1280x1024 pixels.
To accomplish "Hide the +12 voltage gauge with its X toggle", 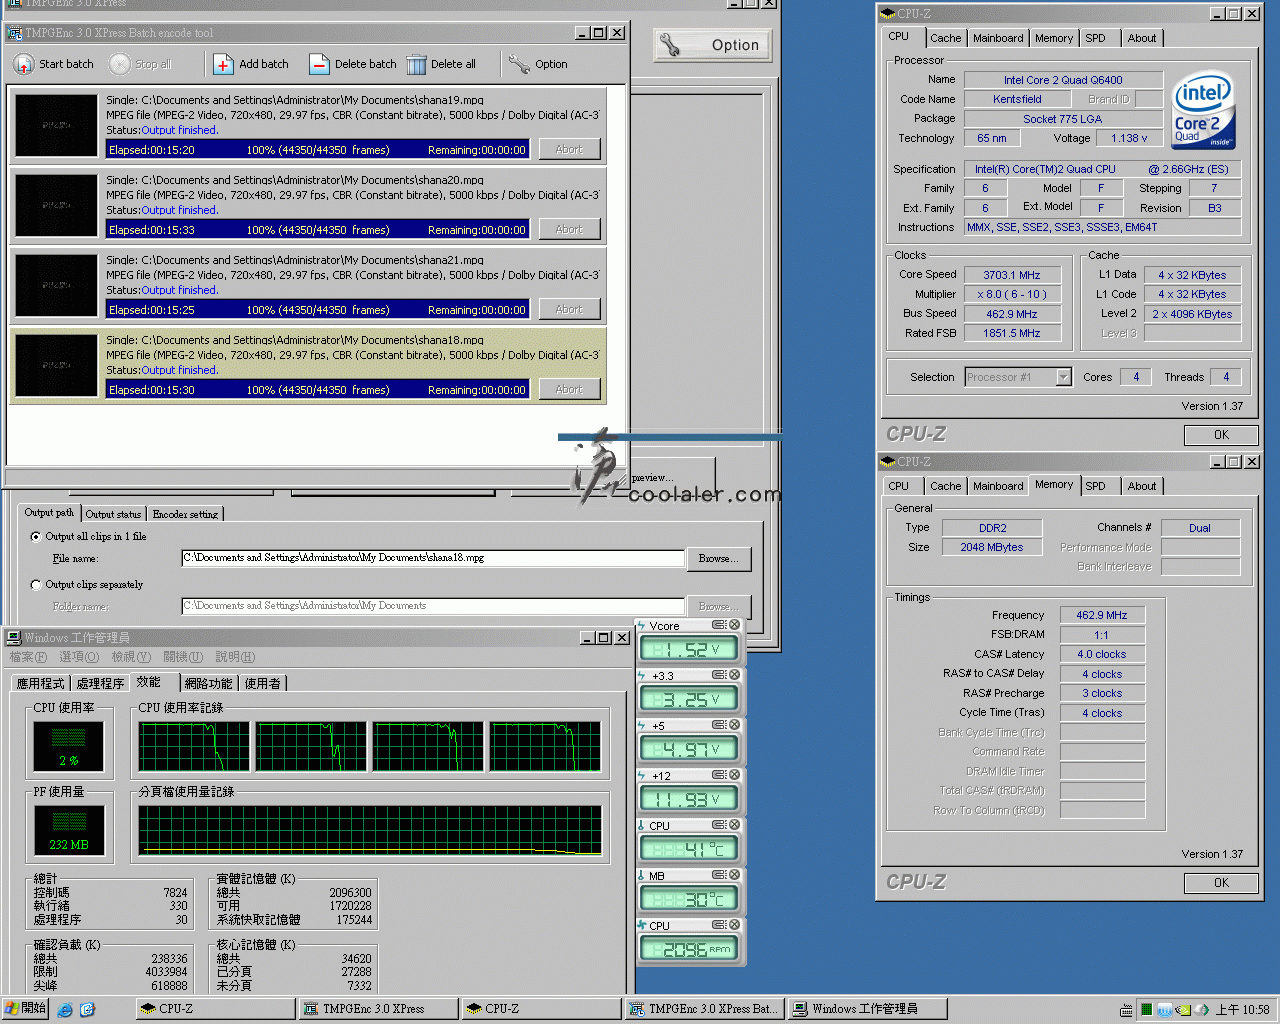I will 735,775.
